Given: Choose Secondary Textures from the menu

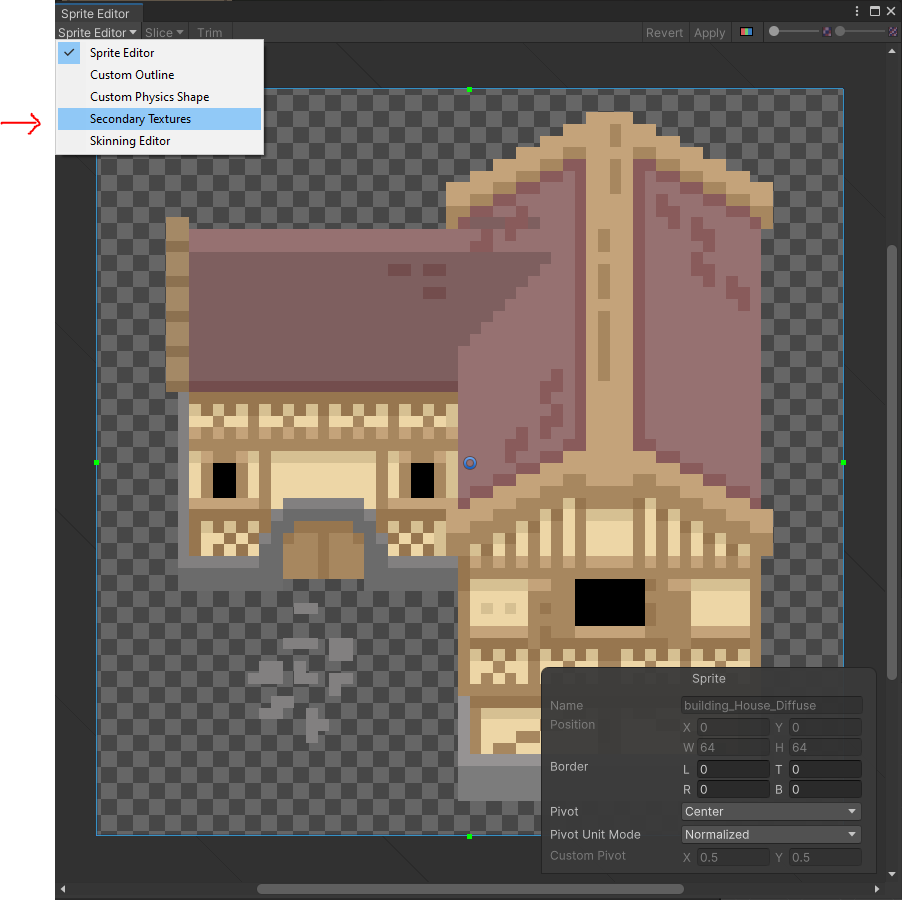Looking at the screenshot, I should (x=140, y=119).
